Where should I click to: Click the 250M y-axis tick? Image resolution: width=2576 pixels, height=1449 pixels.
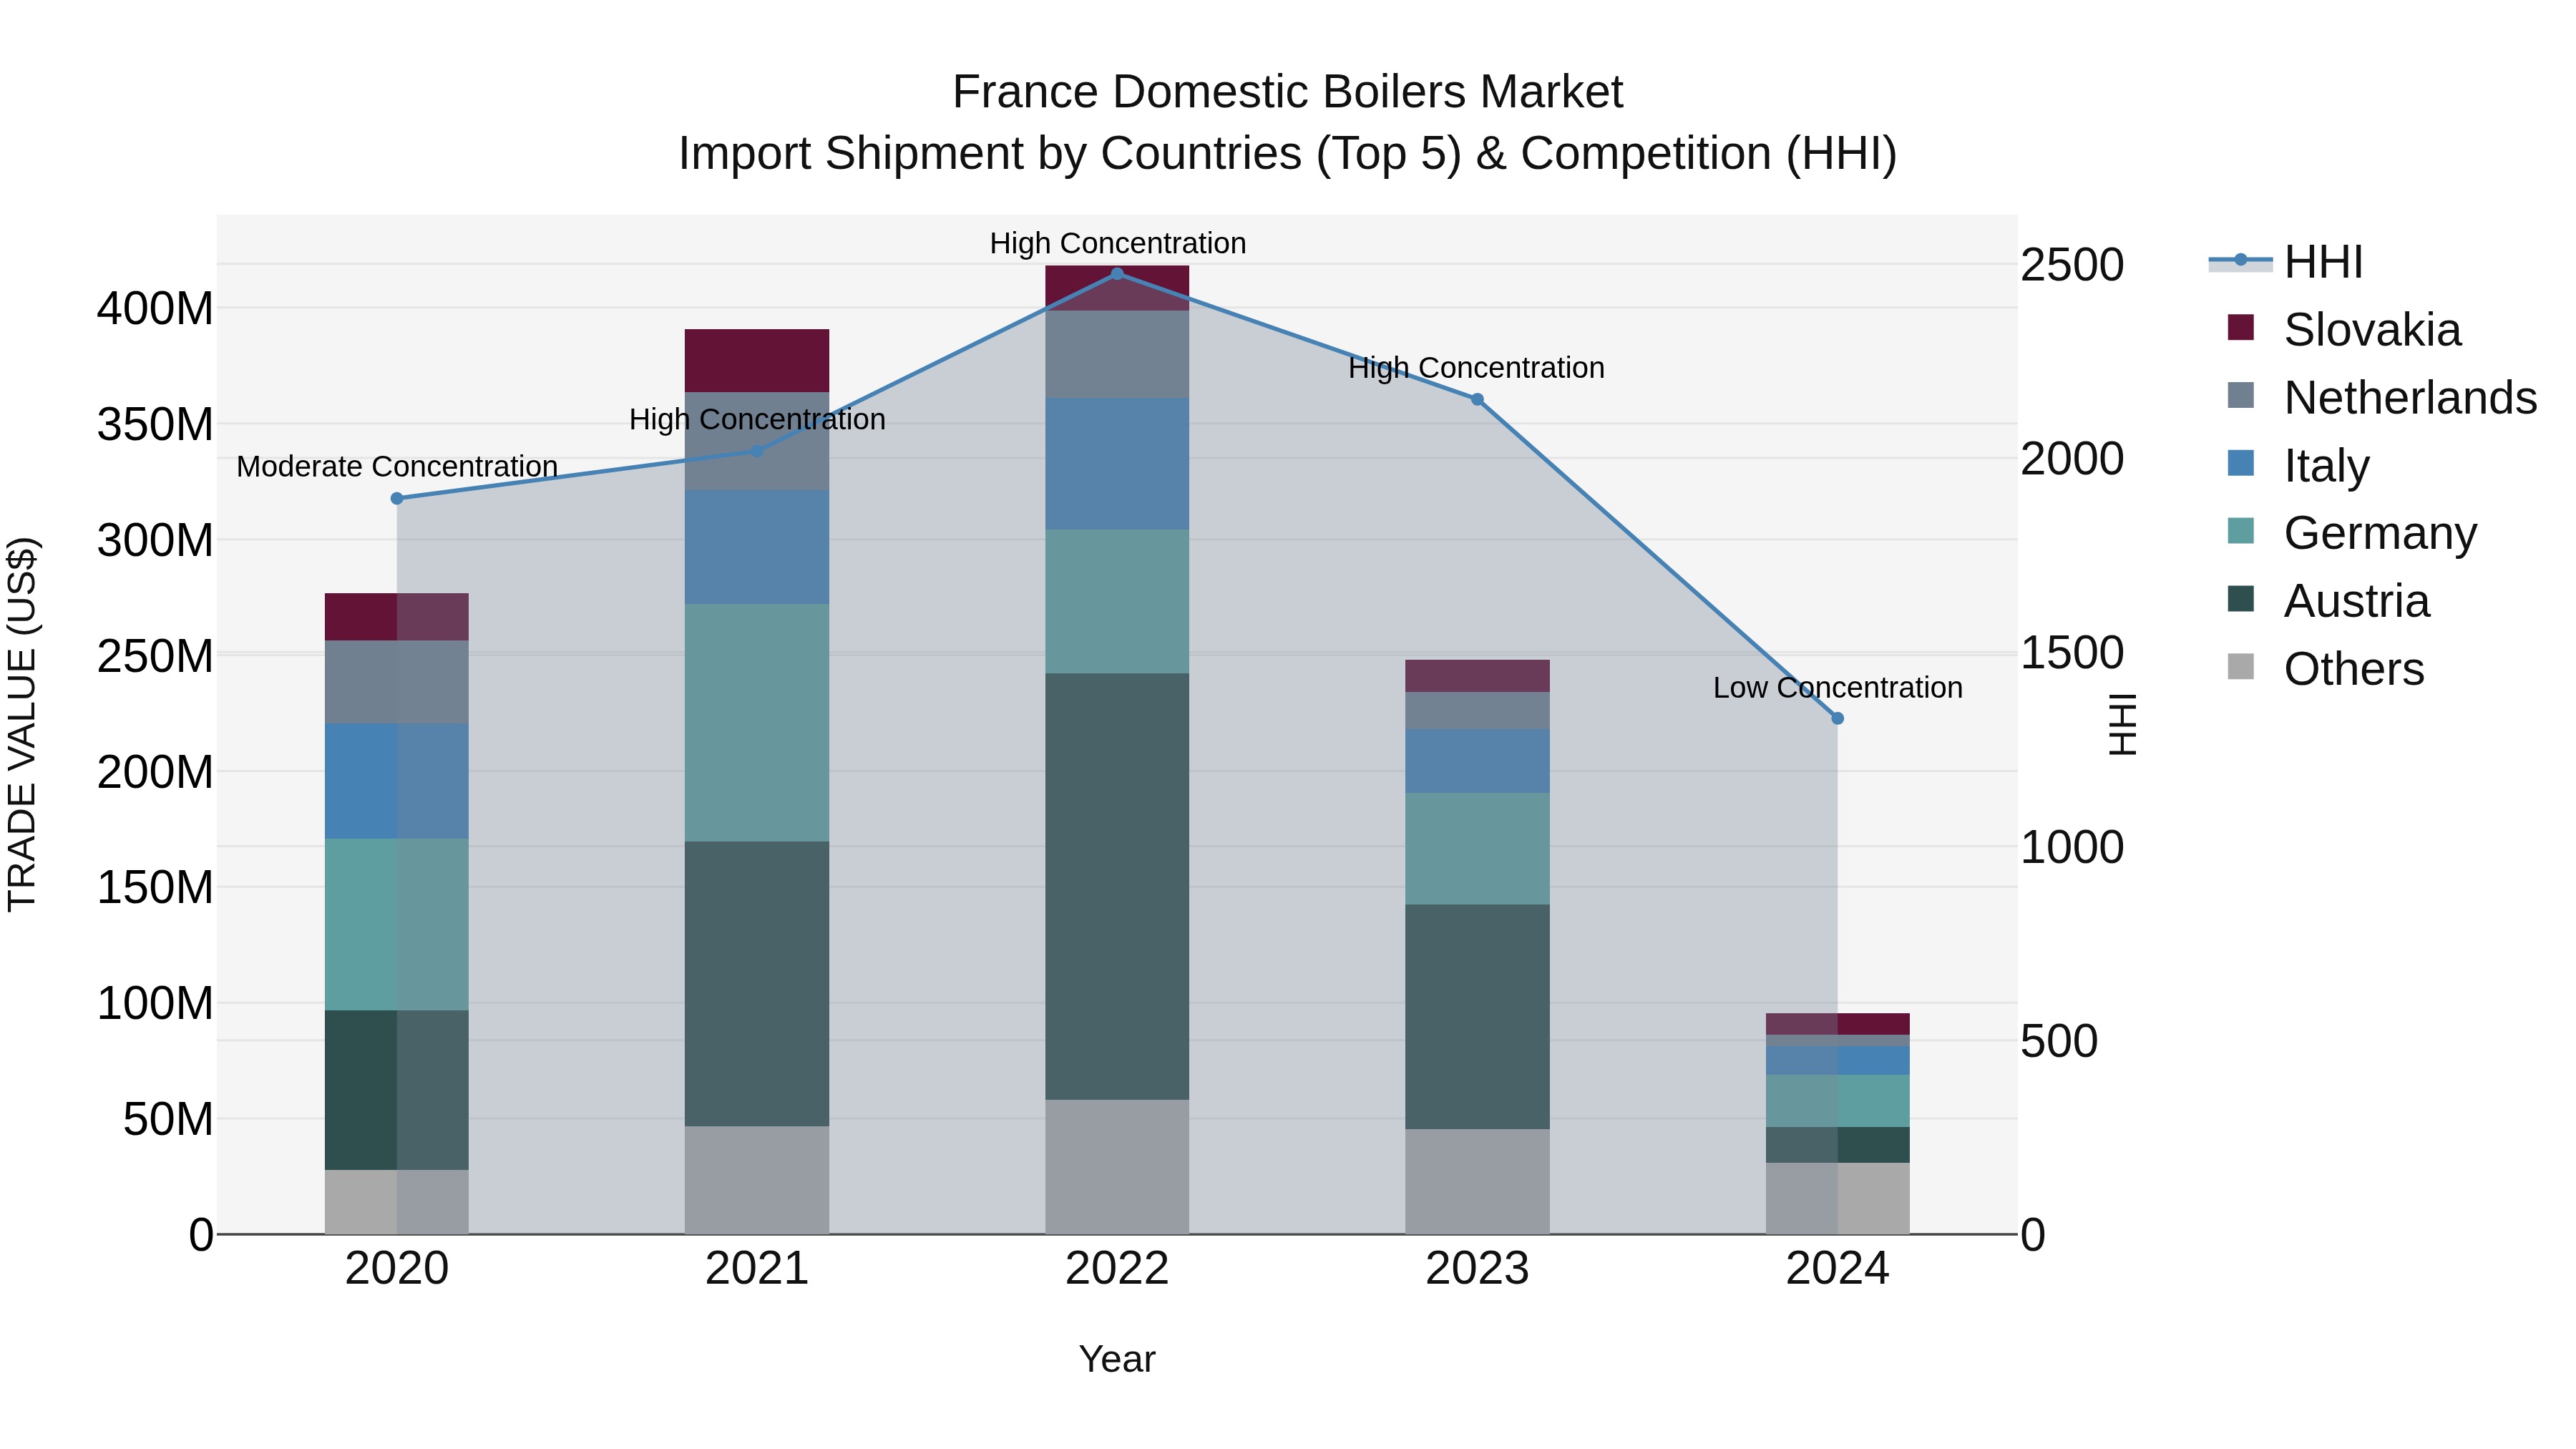point(155,657)
